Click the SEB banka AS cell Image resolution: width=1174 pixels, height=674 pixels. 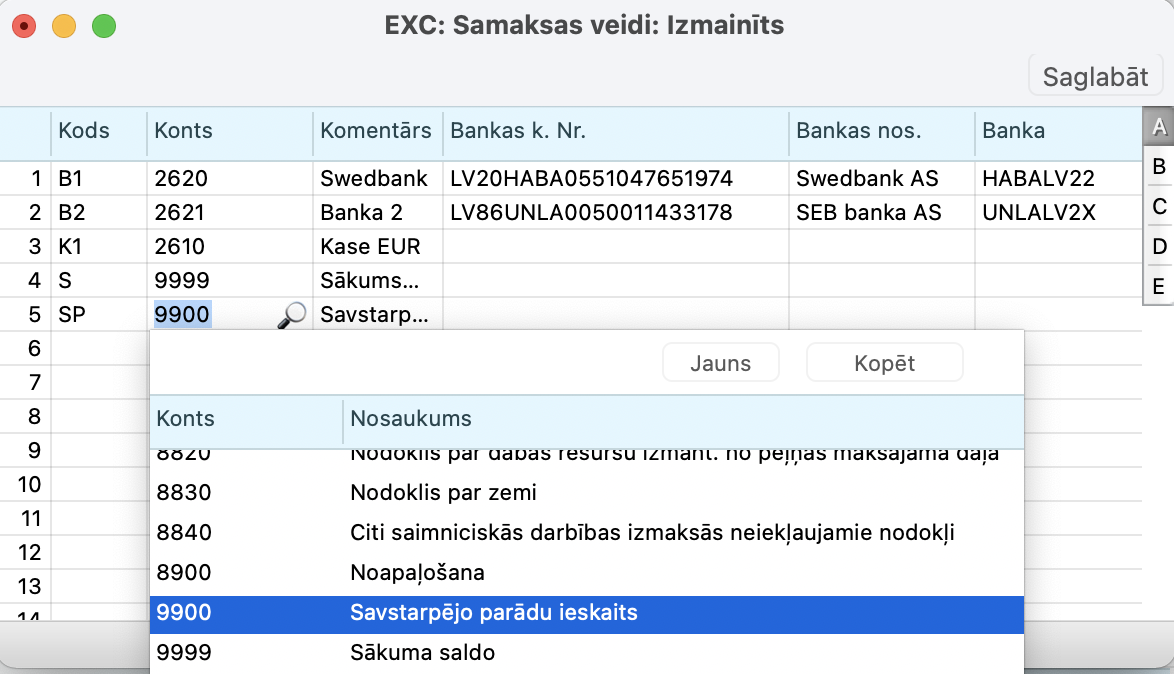[x=868, y=213]
